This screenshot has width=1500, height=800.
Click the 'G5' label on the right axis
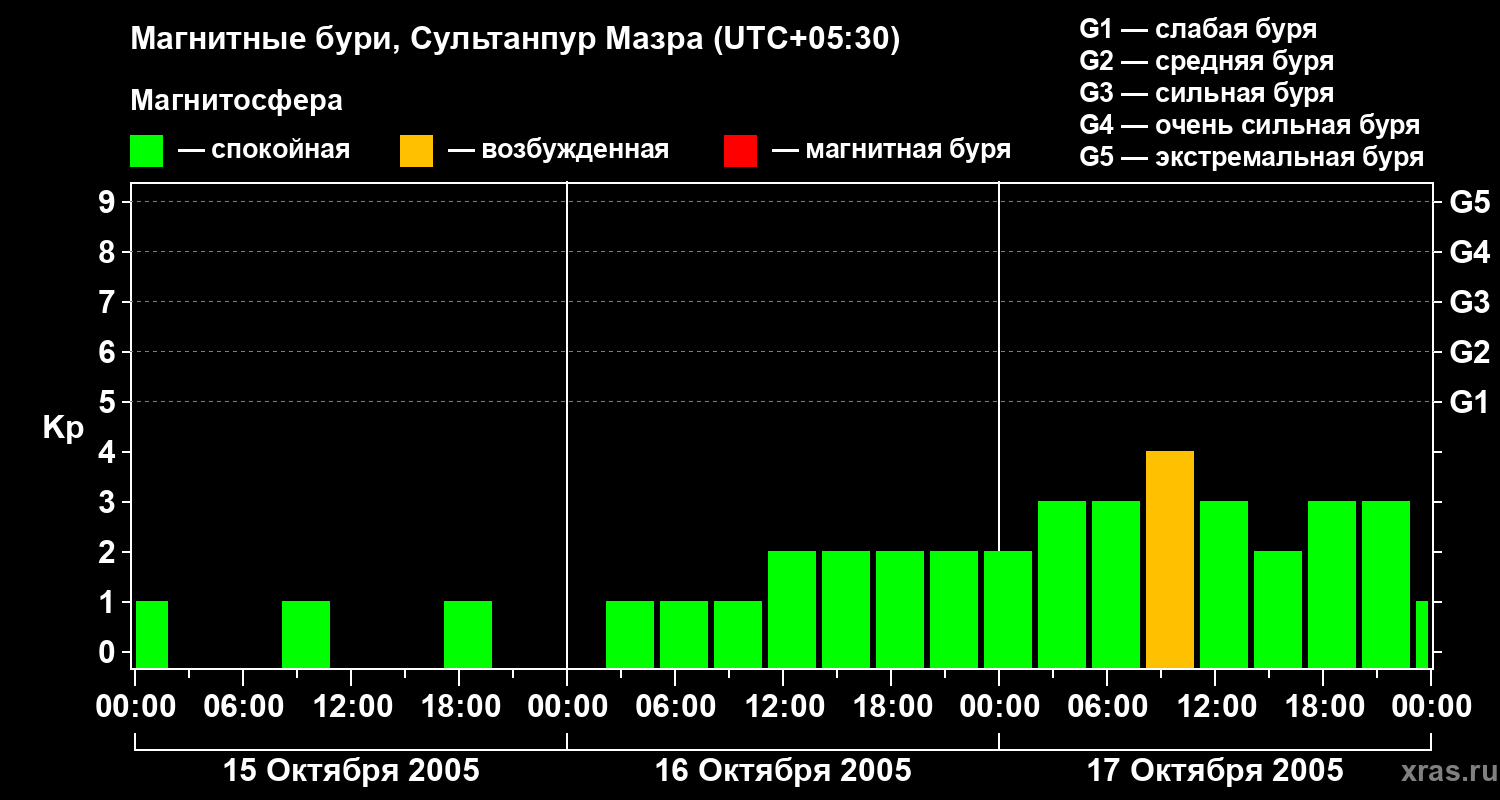[x=1469, y=202]
